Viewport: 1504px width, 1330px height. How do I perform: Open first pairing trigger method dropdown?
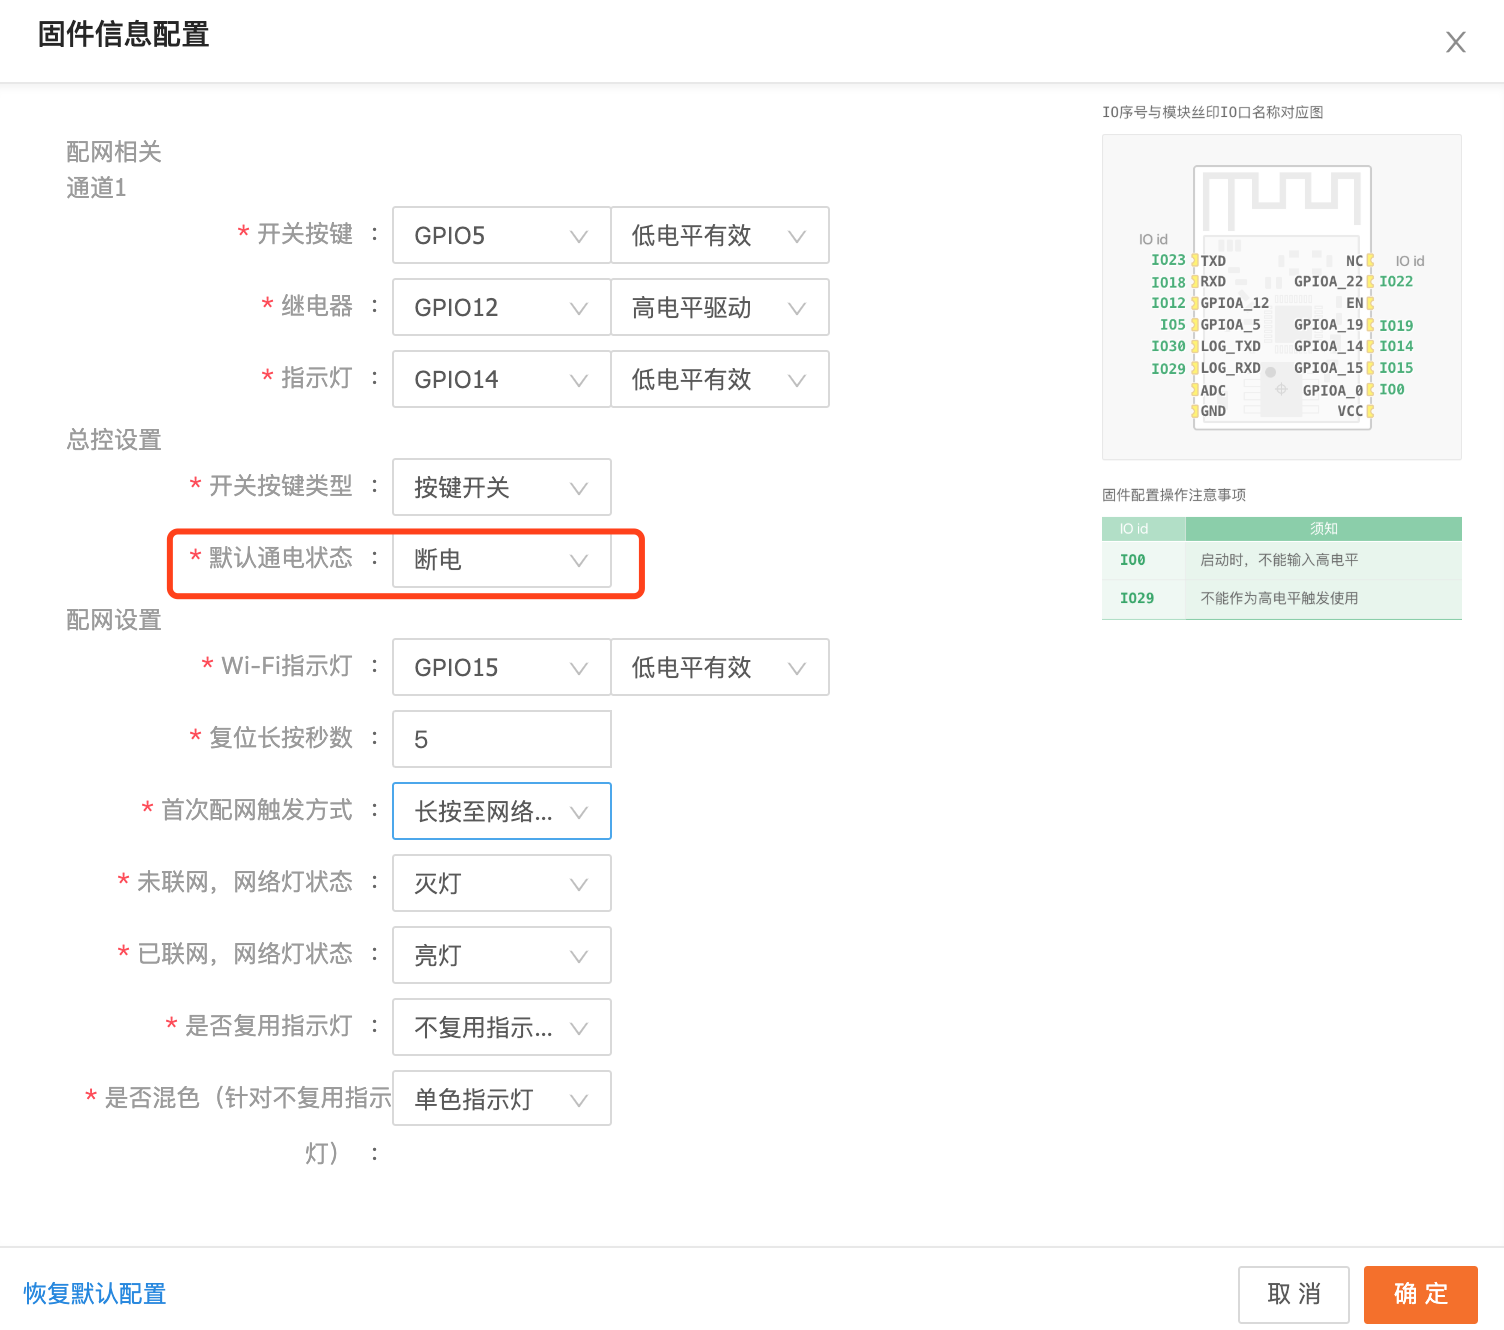coord(501,812)
